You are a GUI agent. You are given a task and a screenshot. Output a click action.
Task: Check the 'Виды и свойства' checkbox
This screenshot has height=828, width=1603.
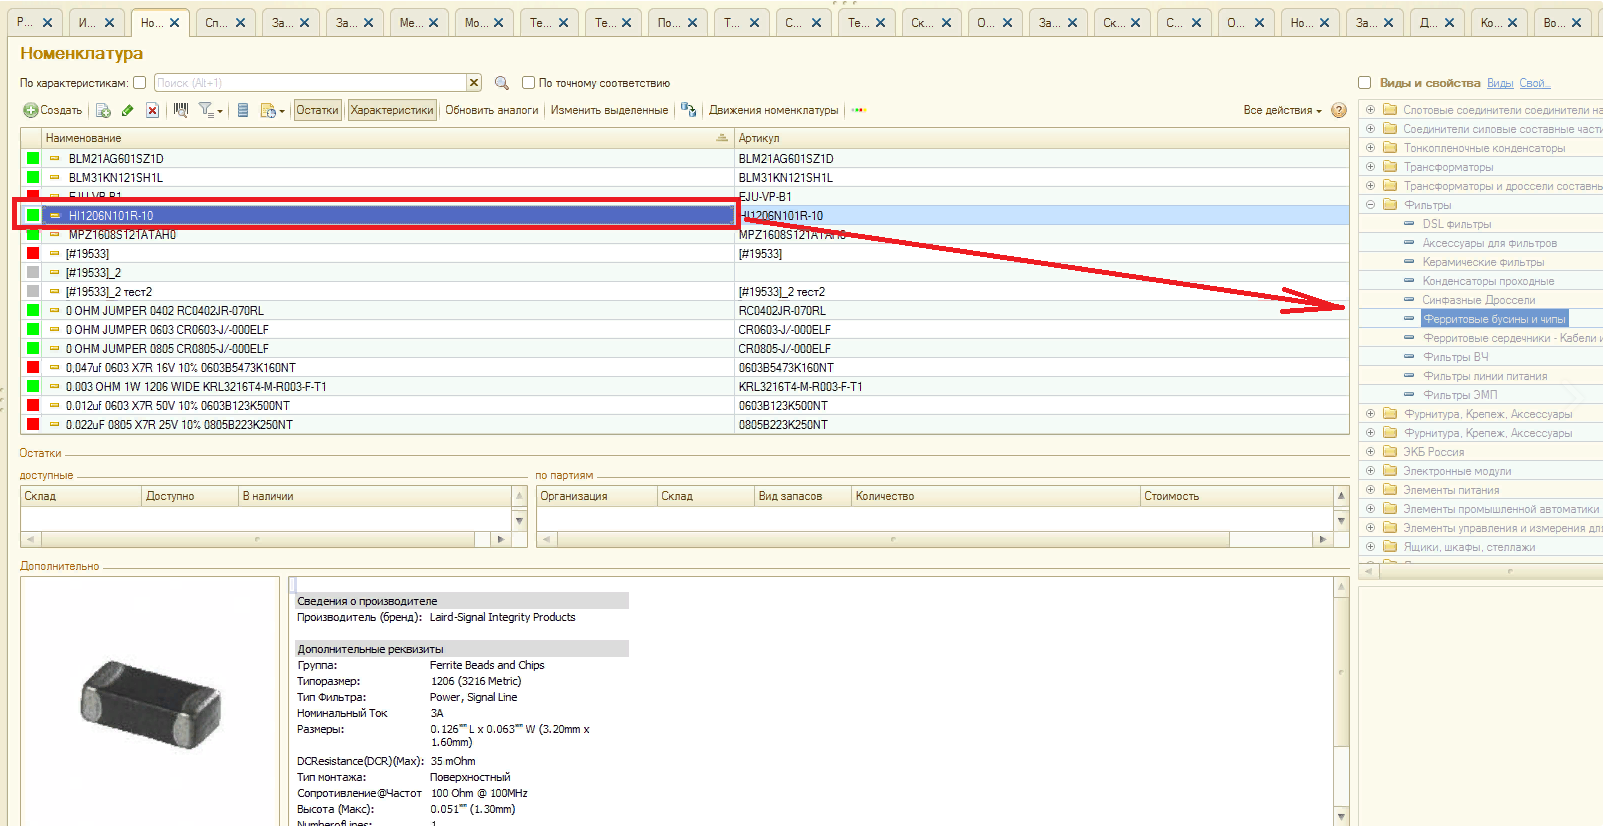pyautogui.click(x=1364, y=83)
